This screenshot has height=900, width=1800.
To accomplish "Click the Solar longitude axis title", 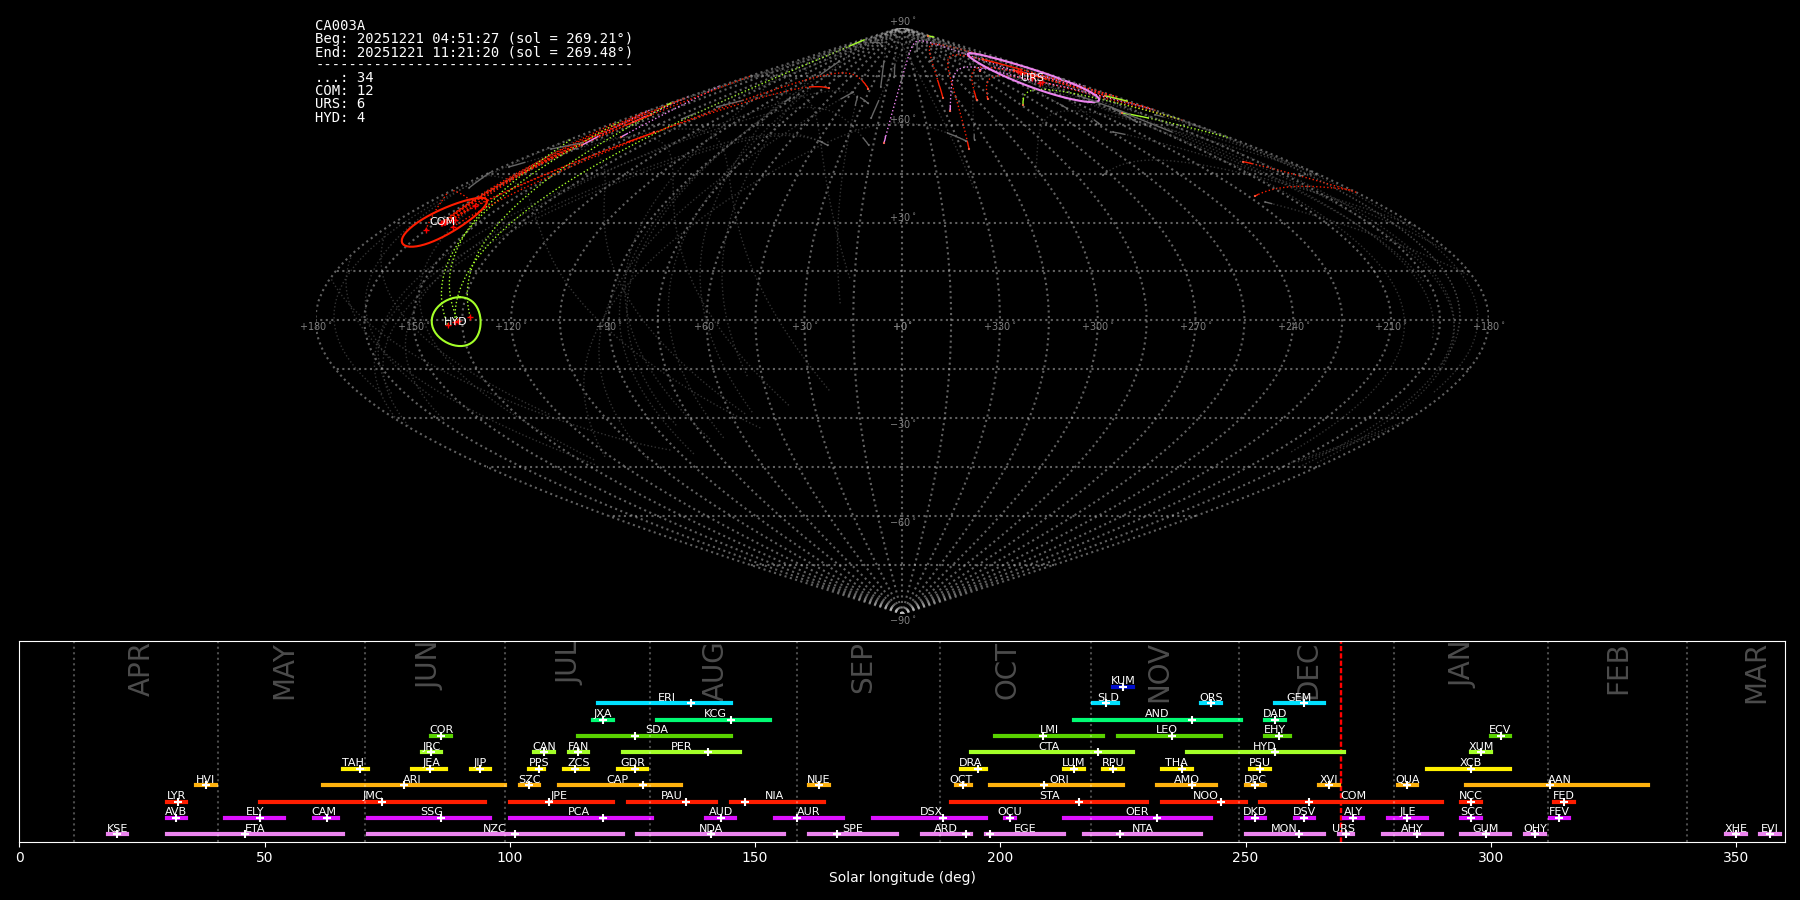I will 902,878.
